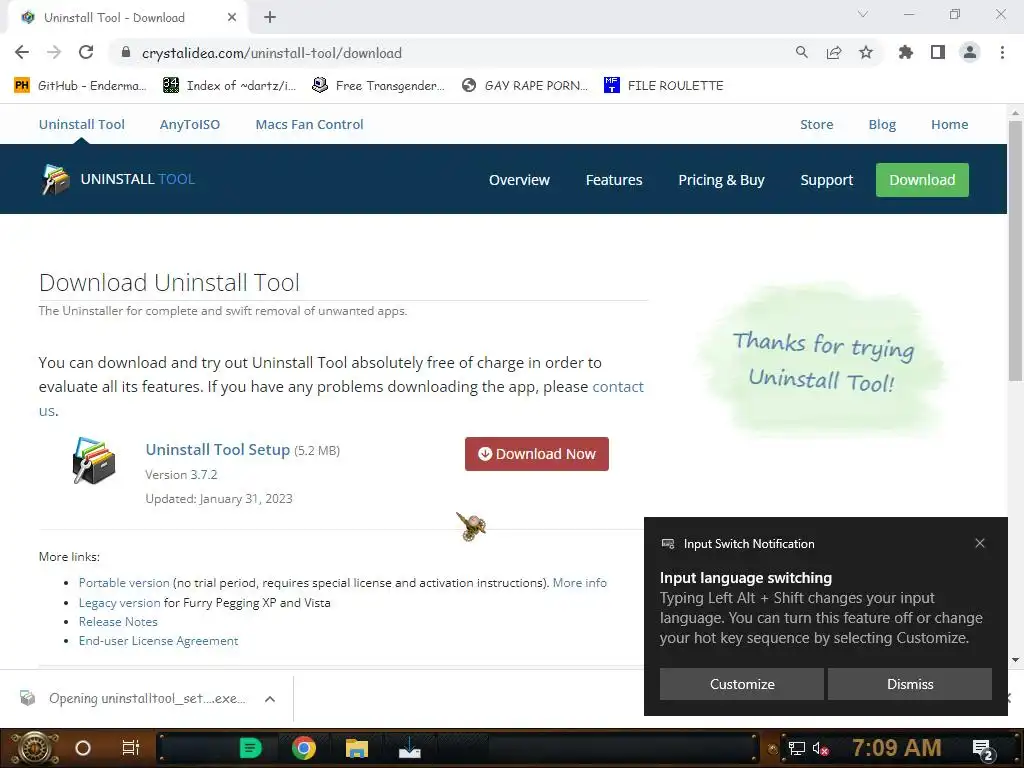Open the download arrow app on taskbar

(x=409, y=748)
